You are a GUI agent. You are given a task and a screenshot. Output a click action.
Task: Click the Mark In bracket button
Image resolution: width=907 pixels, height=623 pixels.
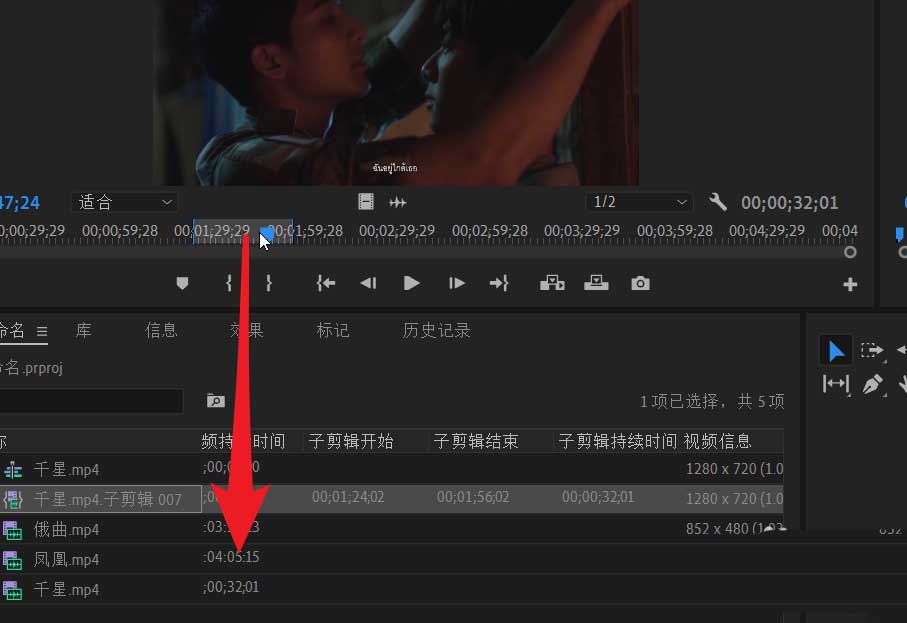[x=229, y=283]
